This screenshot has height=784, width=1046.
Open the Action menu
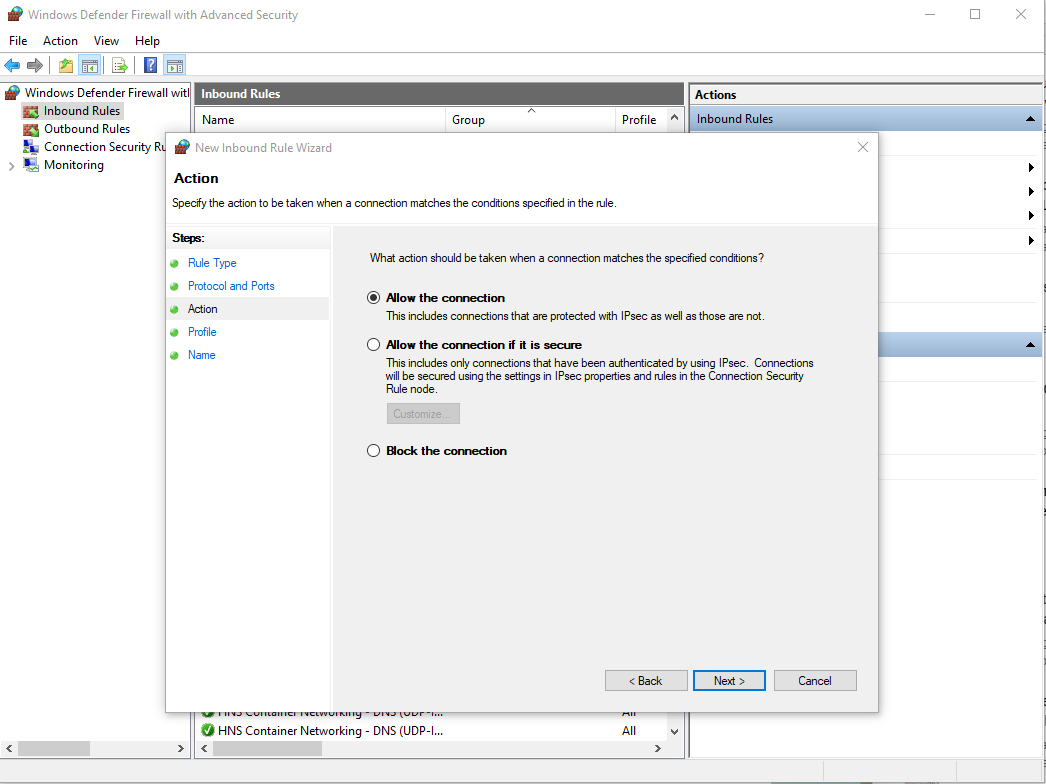pos(60,41)
